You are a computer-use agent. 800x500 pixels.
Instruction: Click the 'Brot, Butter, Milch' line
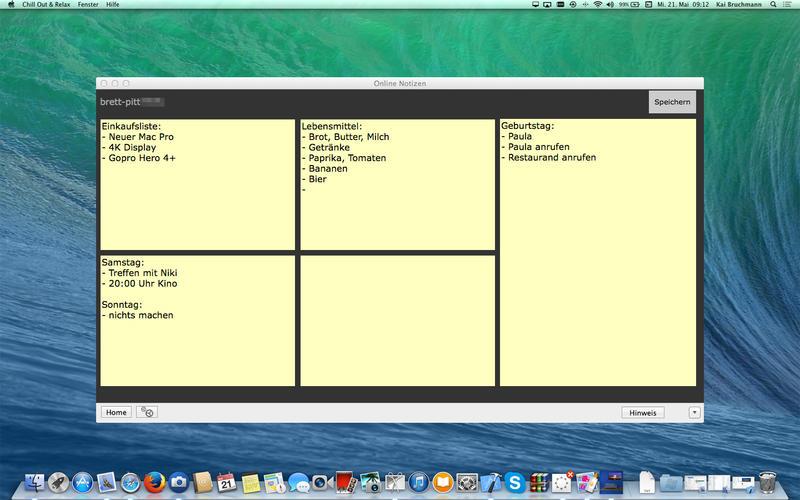coord(345,137)
